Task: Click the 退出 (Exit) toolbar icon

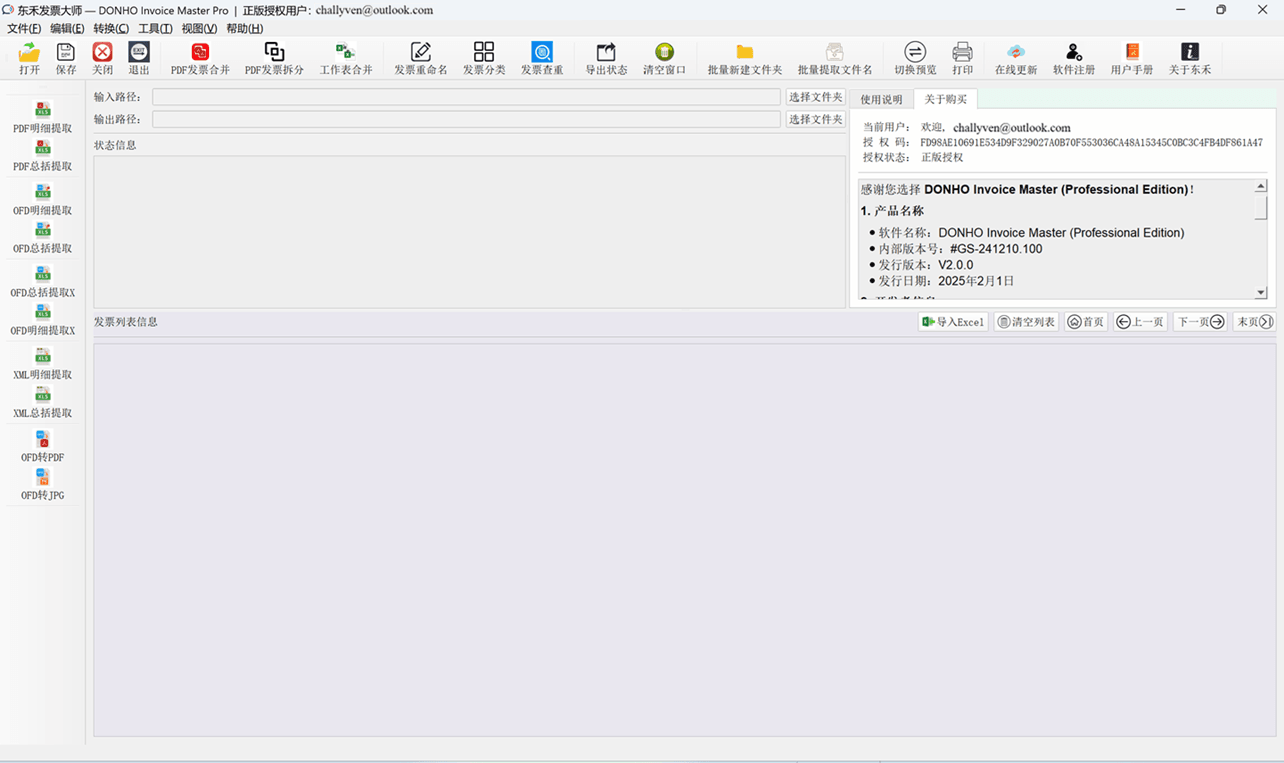Action: (139, 59)
